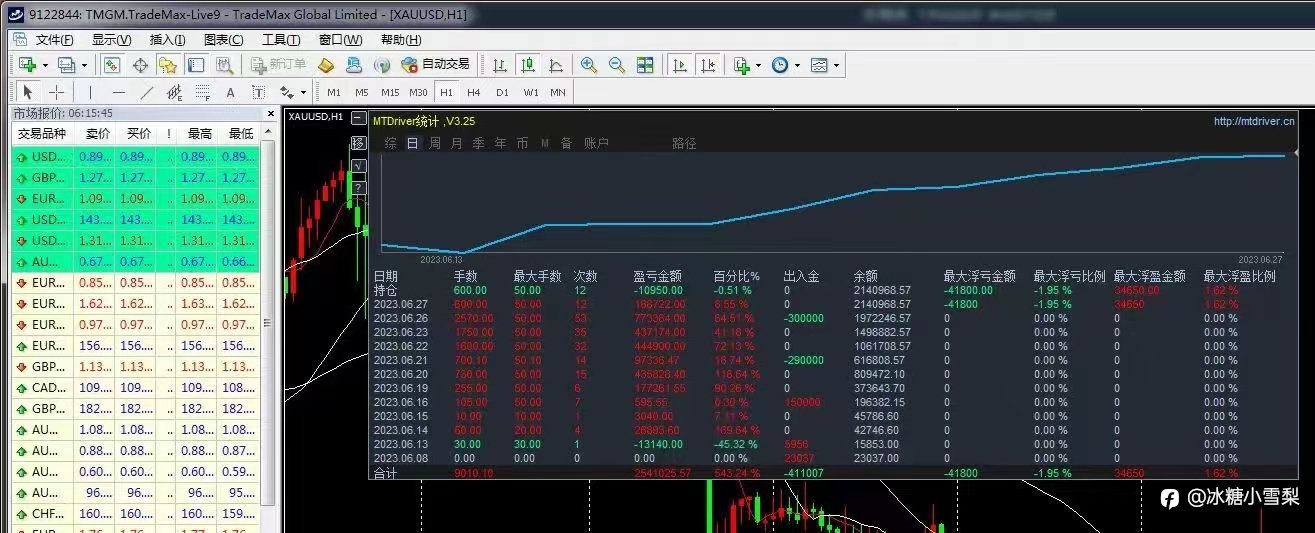
Task: Switch timeframe to MN
Action: pos(558,92)
